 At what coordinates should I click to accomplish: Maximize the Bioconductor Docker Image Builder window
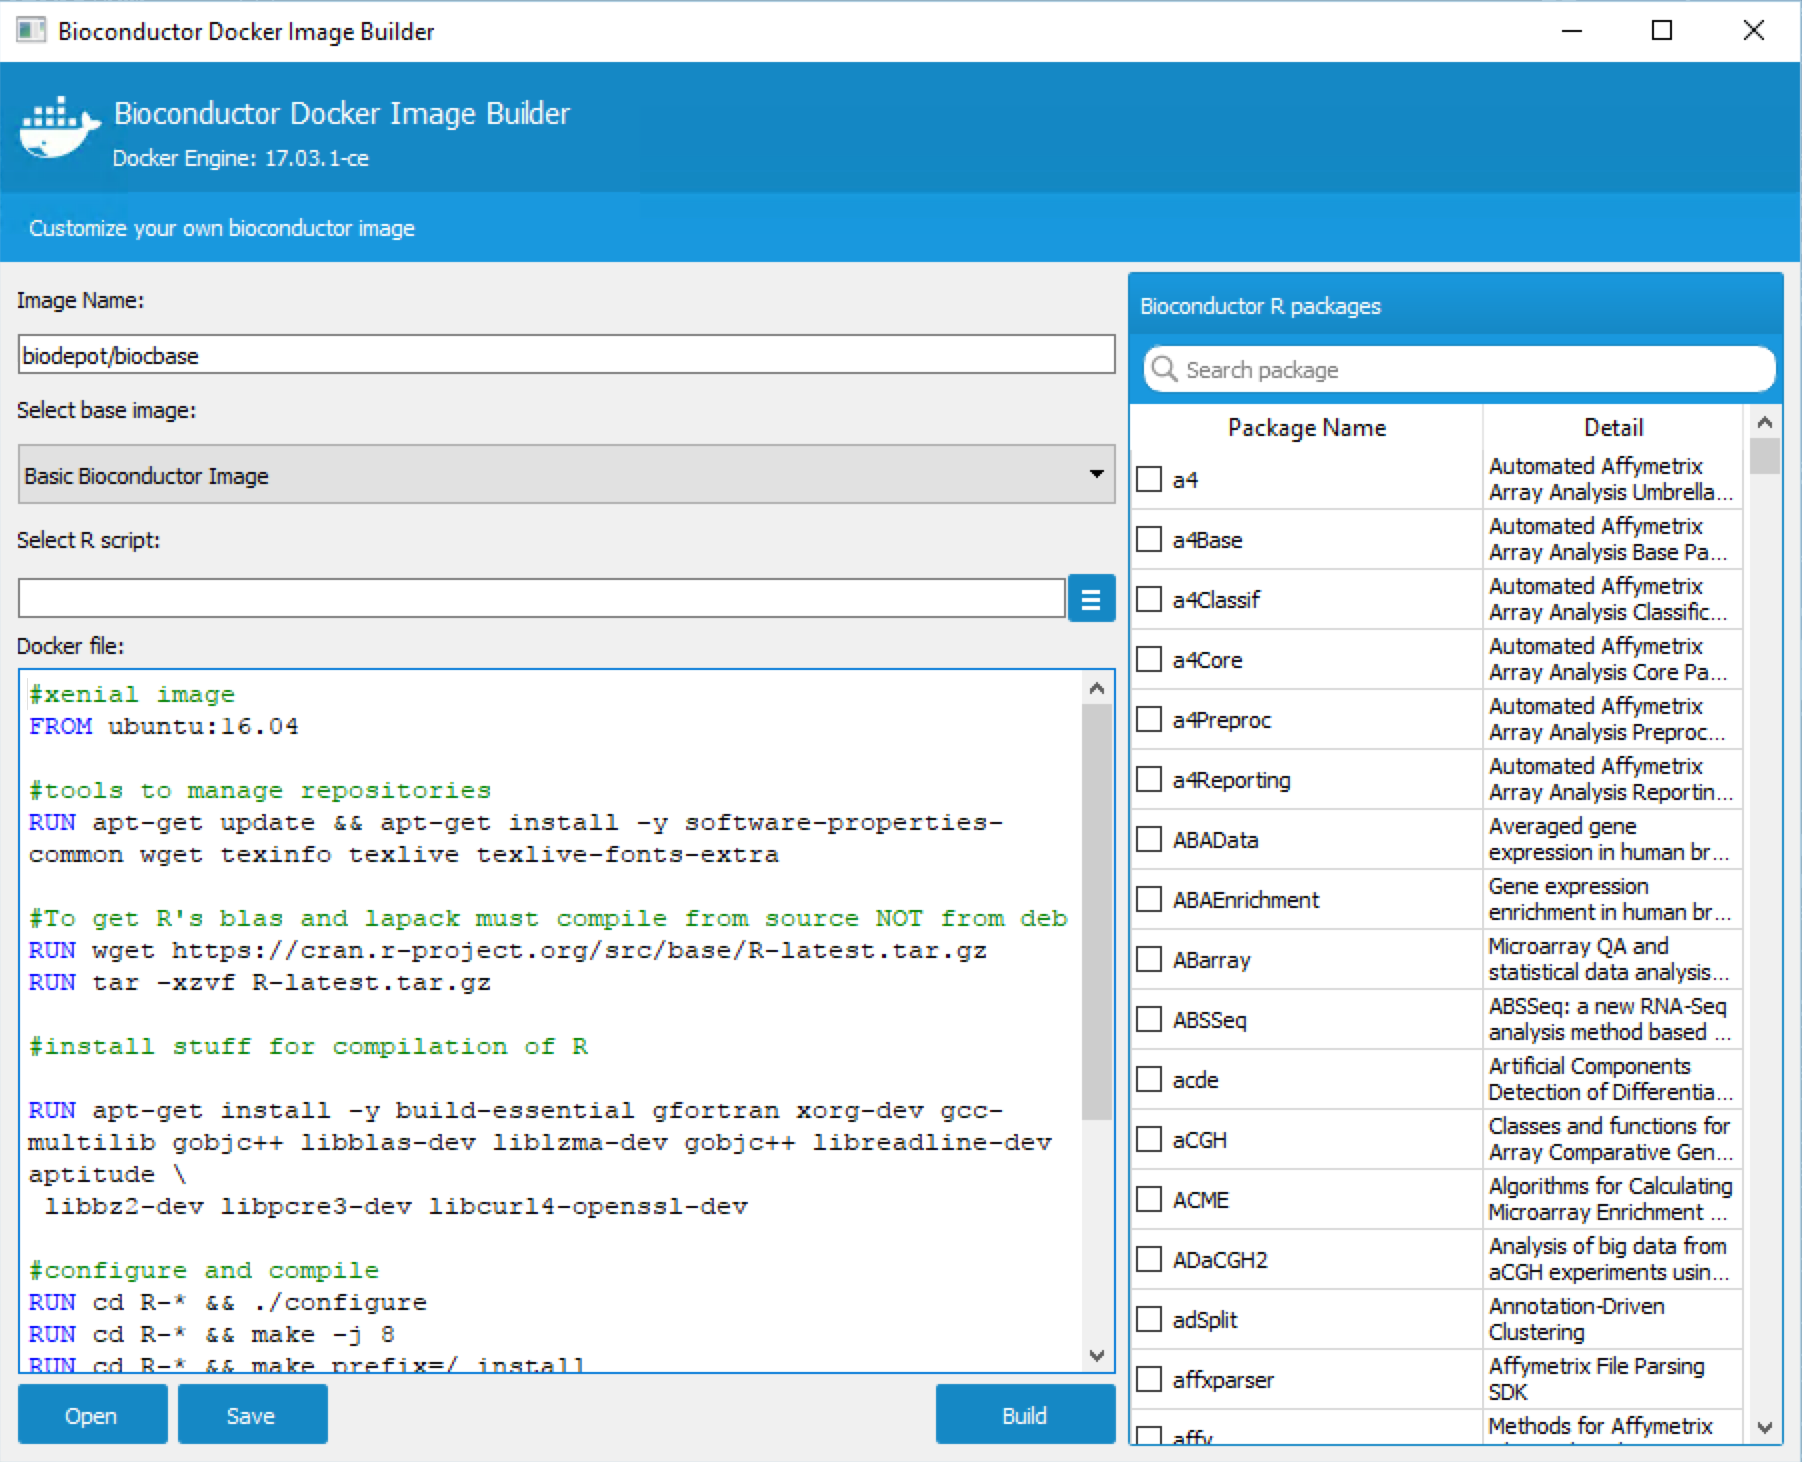pos(1662,31)
